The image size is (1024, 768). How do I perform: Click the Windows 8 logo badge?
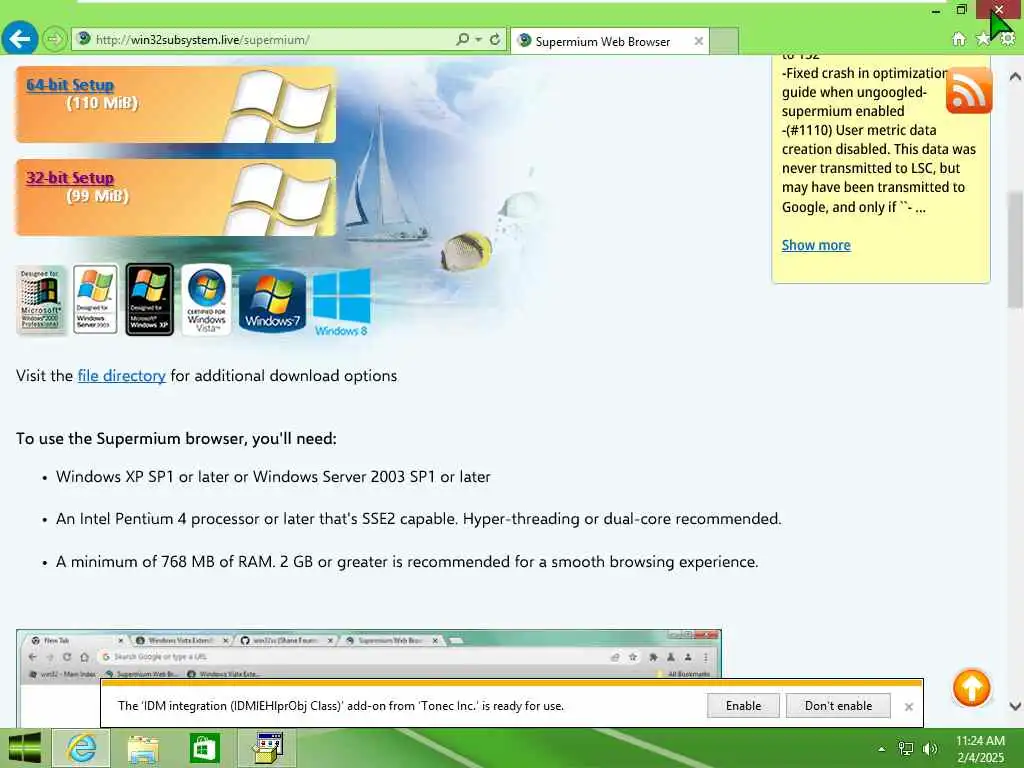(341, 302)
